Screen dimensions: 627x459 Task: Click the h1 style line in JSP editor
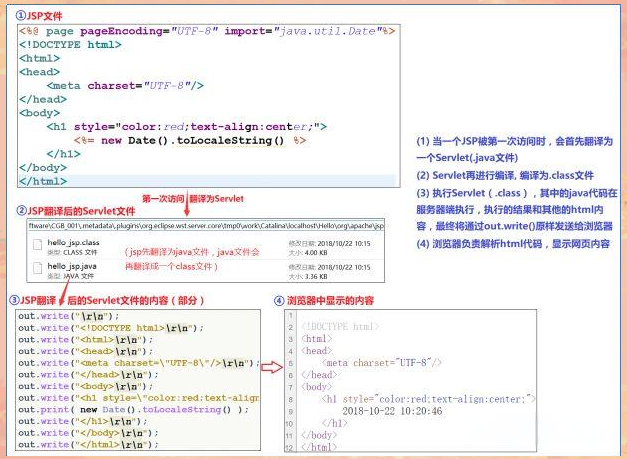point(187,127)
